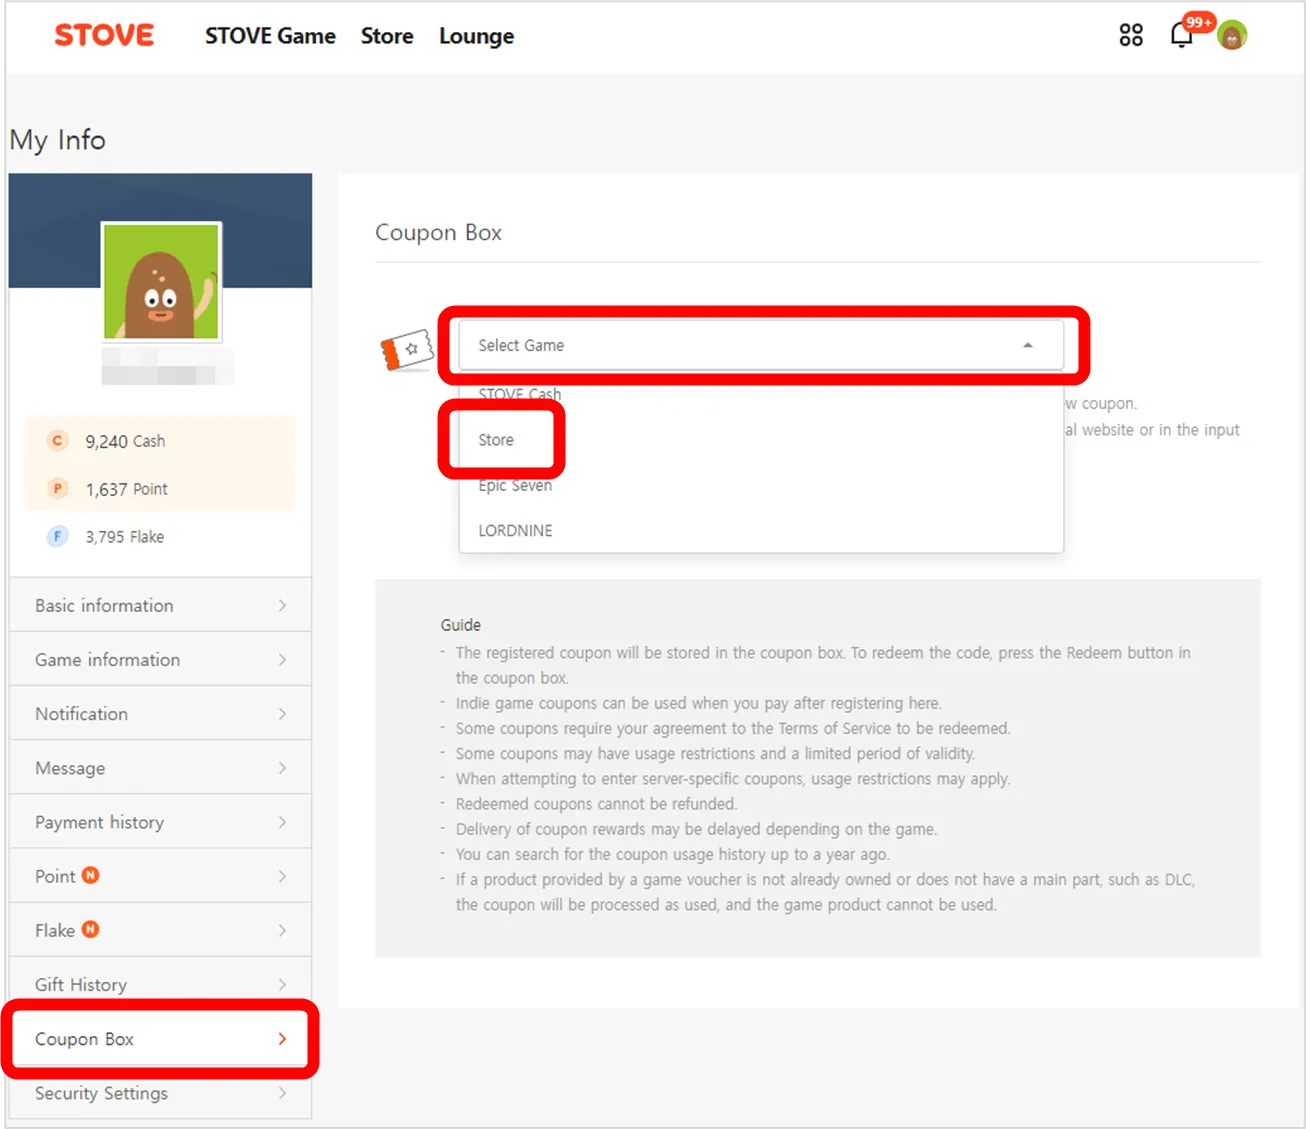Open Point page in sidebar
1306x1129 pixels.
[160, 876]
